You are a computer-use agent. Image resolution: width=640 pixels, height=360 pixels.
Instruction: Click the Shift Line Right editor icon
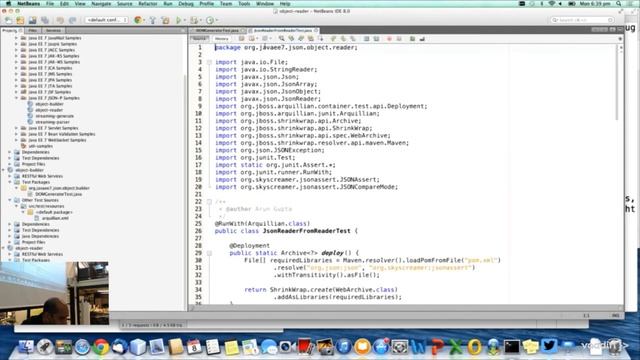pyautogui.click(x=376, y=39)
